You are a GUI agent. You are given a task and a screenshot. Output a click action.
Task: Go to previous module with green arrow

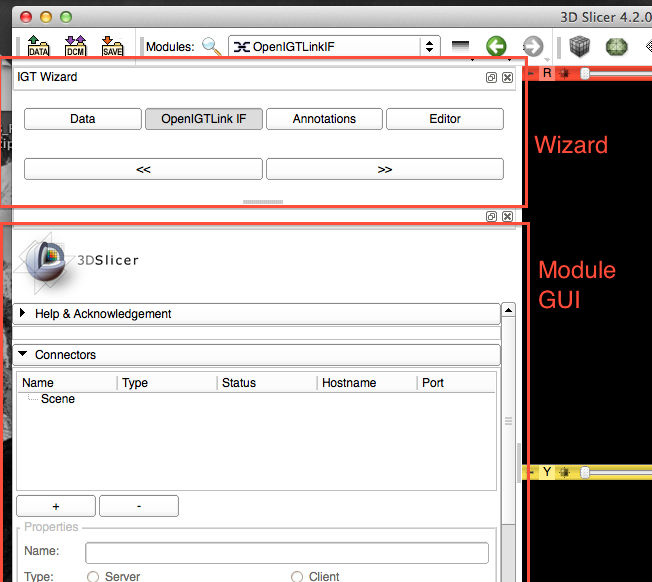tap(496, 46)
